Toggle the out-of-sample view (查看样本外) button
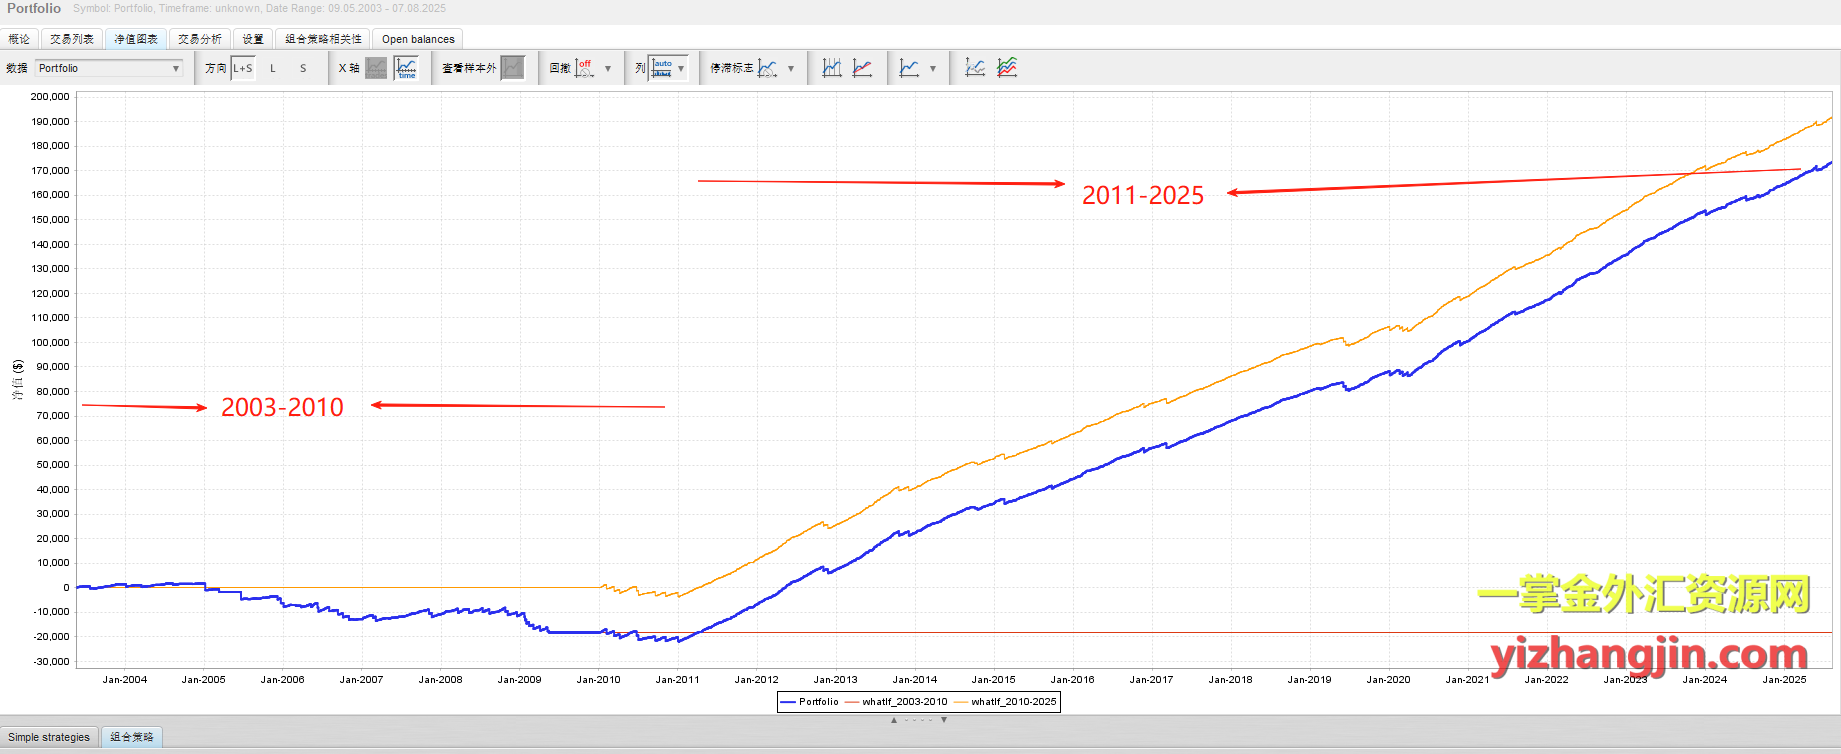 512,68
